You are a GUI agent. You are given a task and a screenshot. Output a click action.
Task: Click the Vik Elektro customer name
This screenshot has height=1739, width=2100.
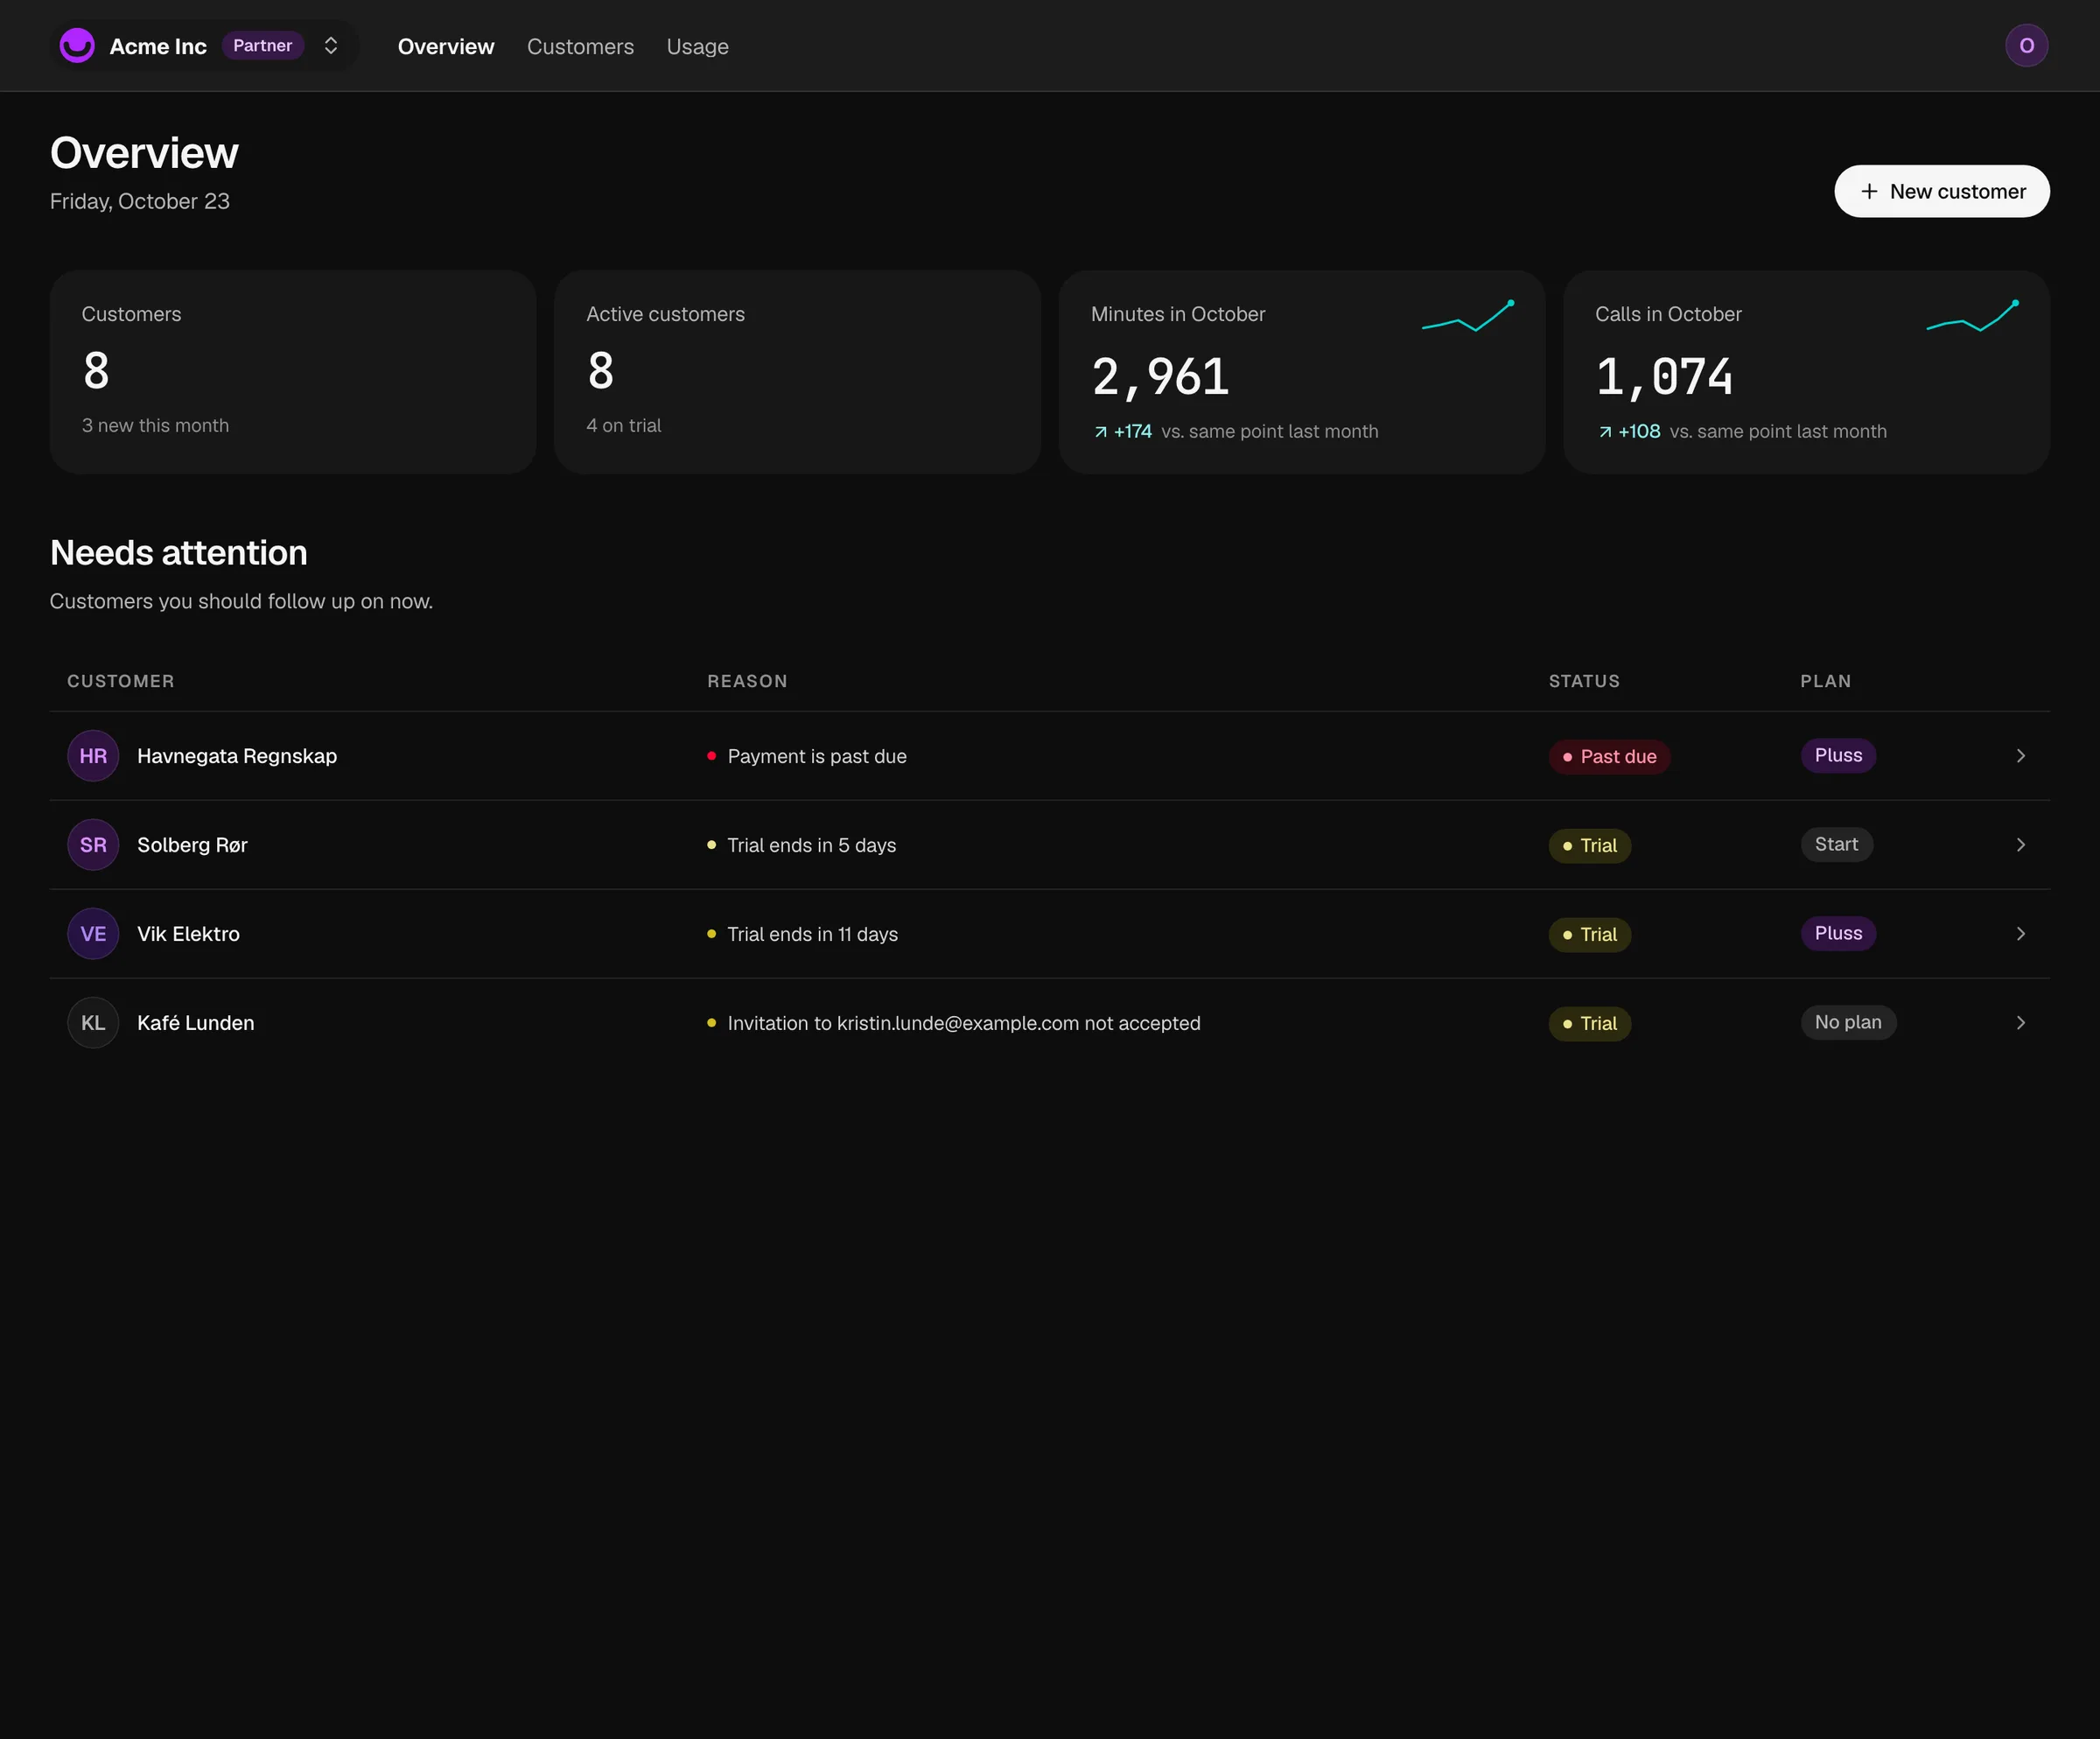point(188,935)
